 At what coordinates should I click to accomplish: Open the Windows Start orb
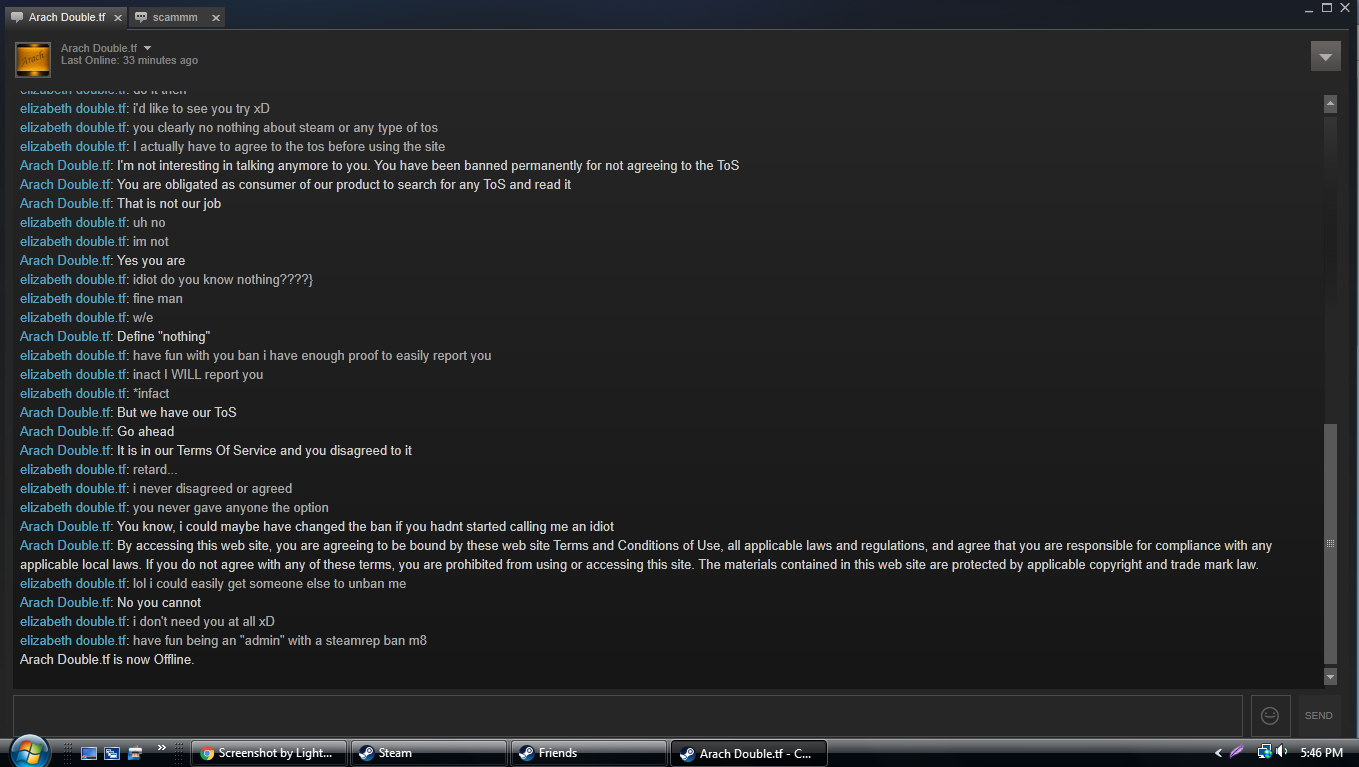[x=27, y=752]
